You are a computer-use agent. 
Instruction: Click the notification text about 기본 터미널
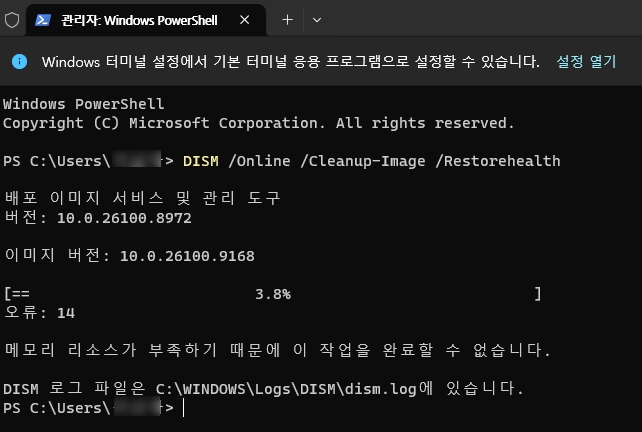290,62
